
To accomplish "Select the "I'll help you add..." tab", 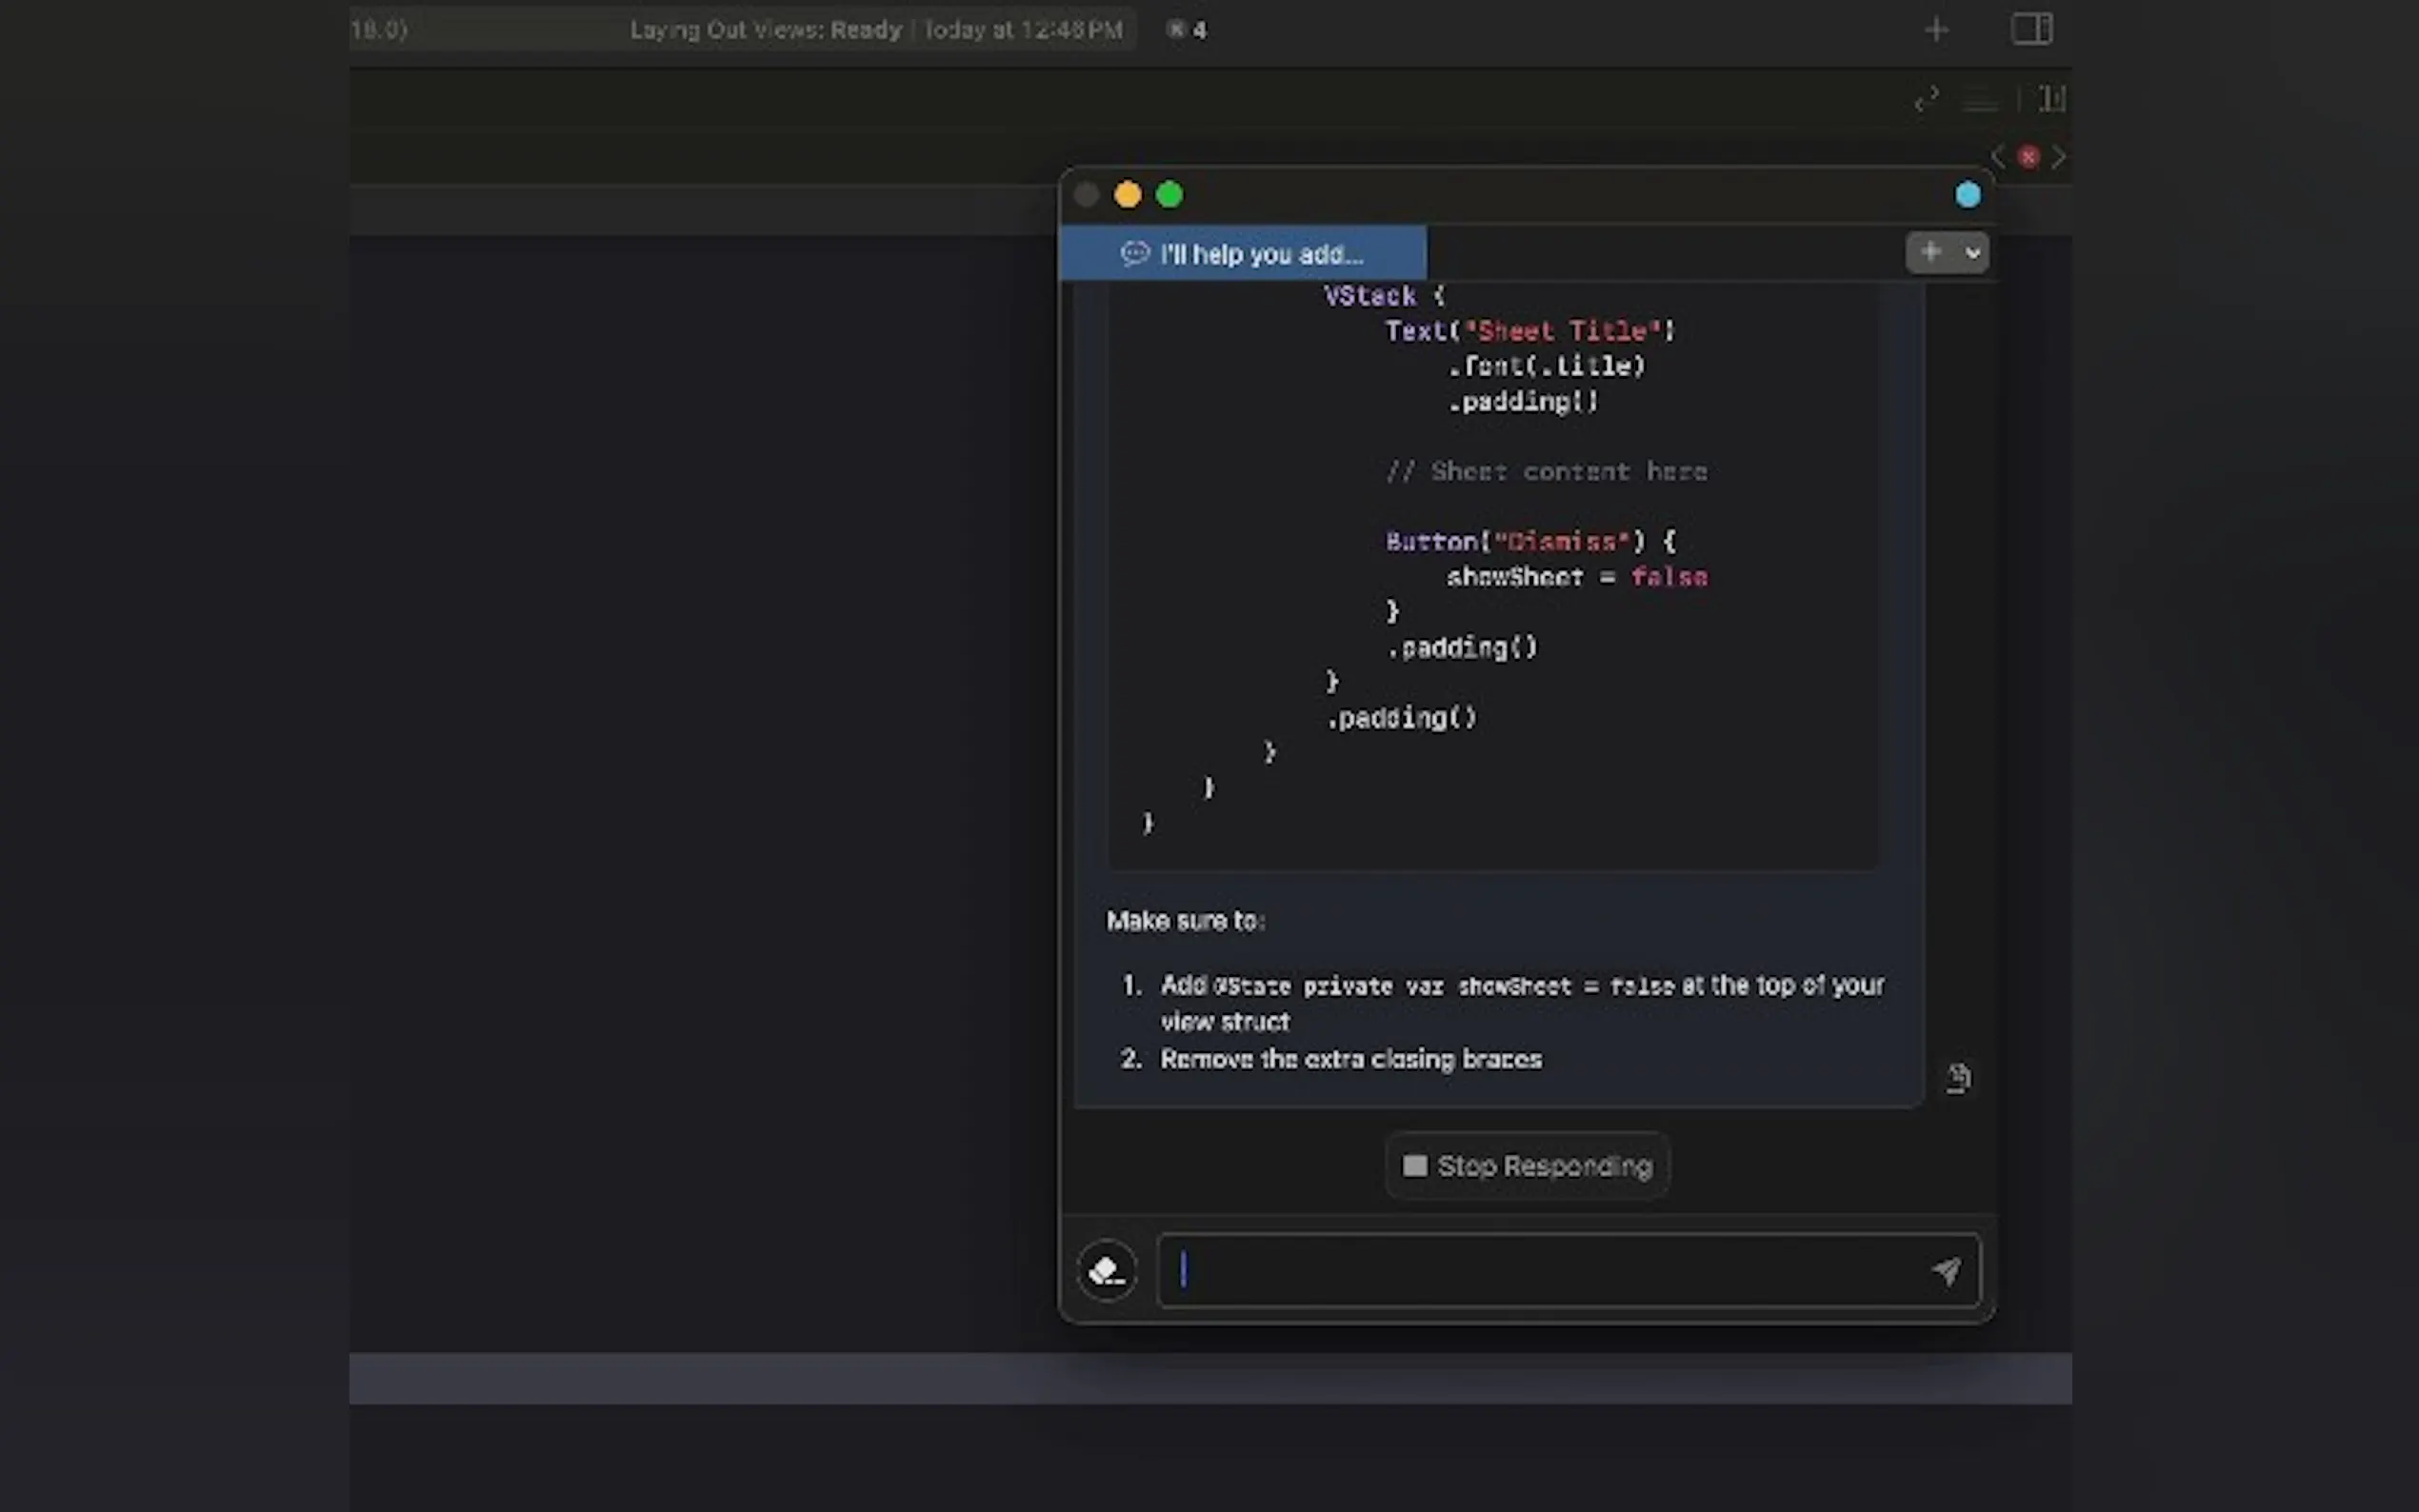I will coord(1242,254).
